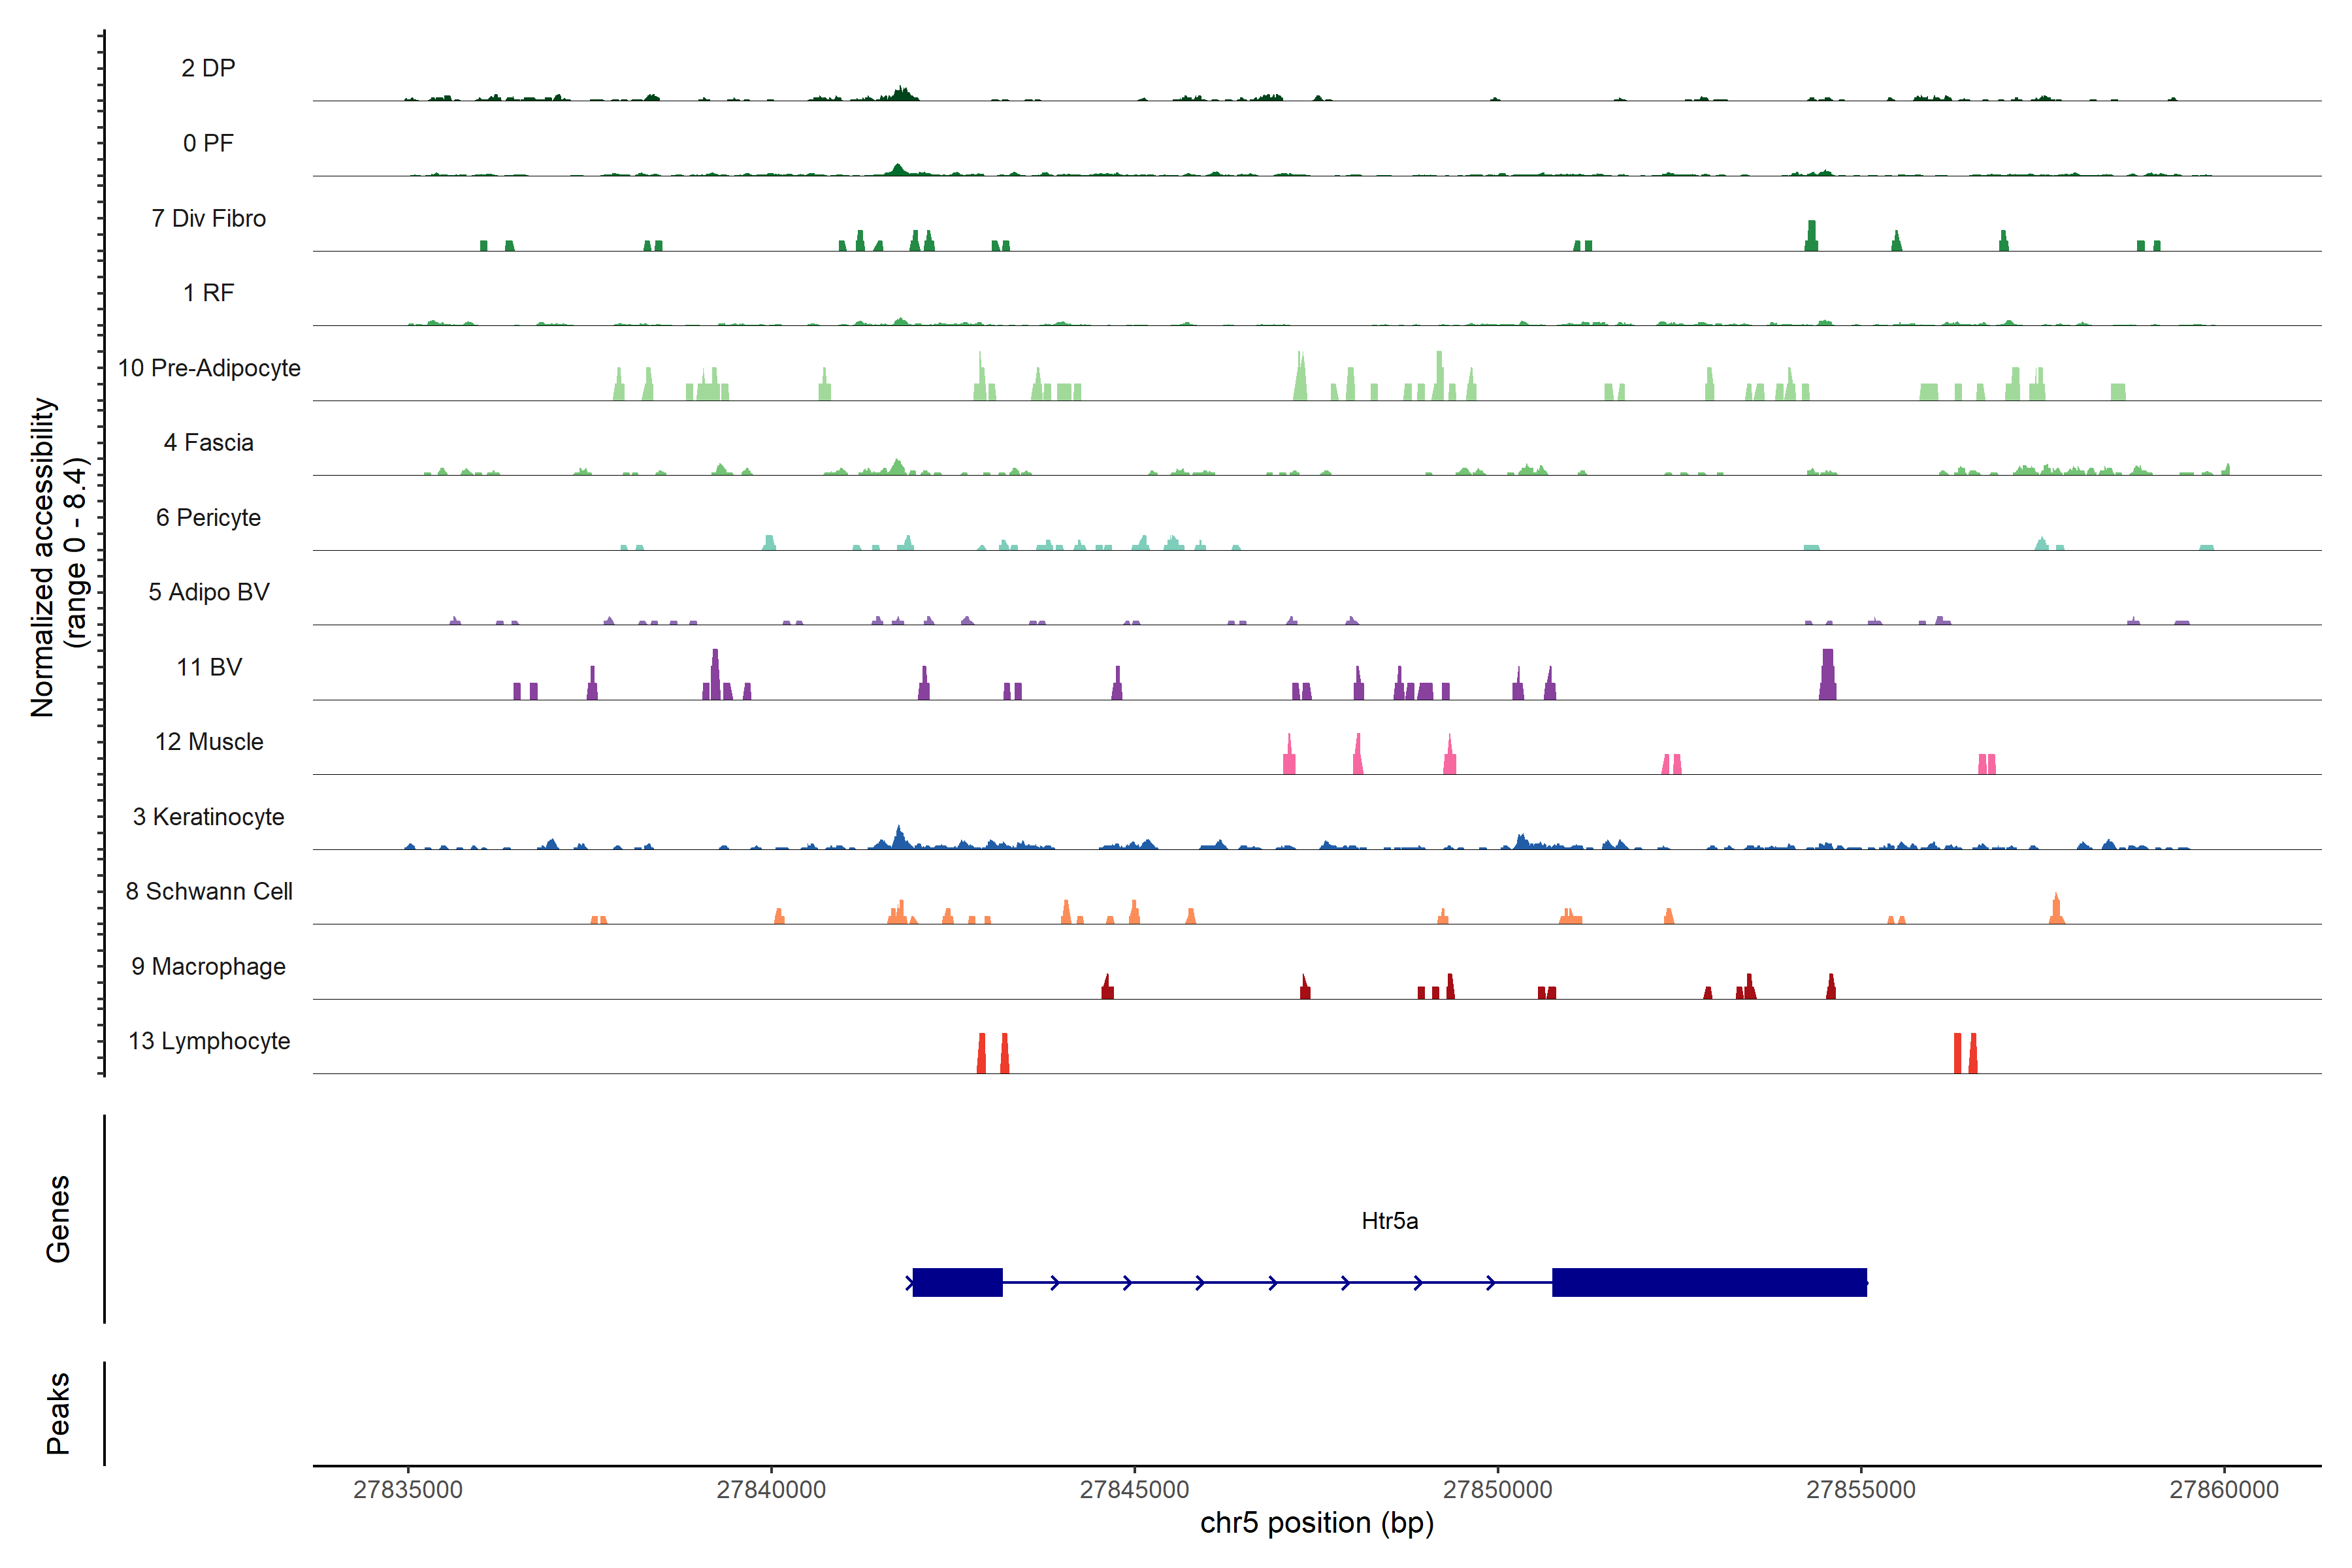Click the 6 Pericyte track label
Image resolution: width=2352 pixels, height=1568 pixels.
coord(209,517)
